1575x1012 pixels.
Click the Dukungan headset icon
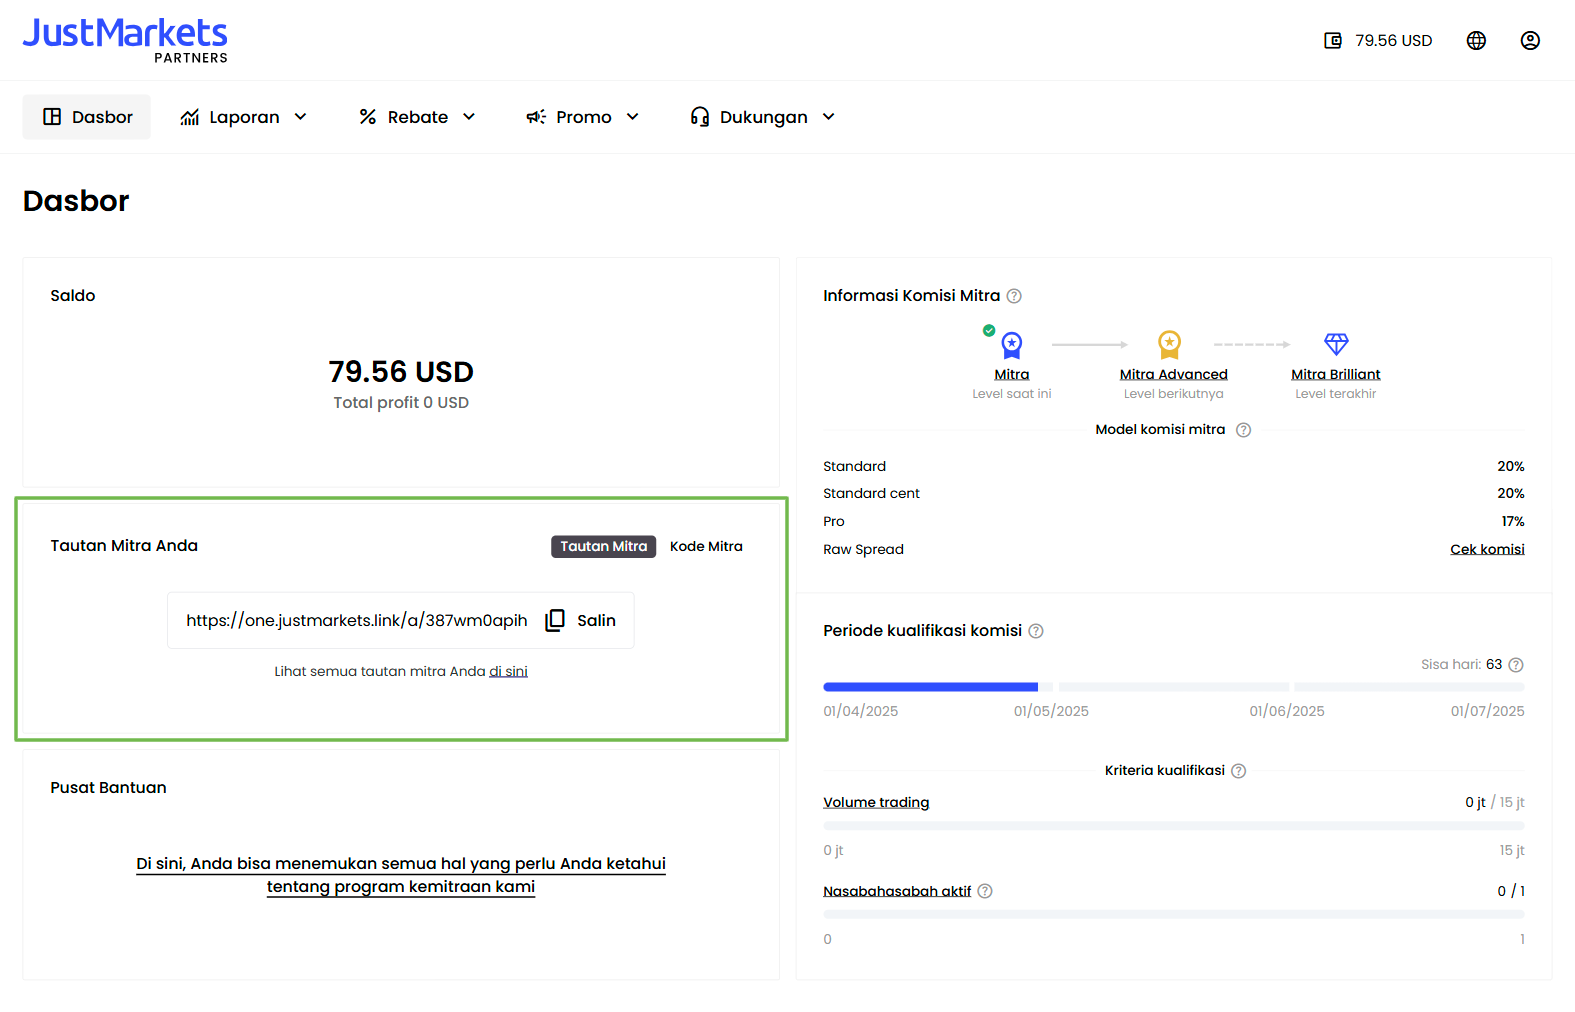[x=700, y=117]
